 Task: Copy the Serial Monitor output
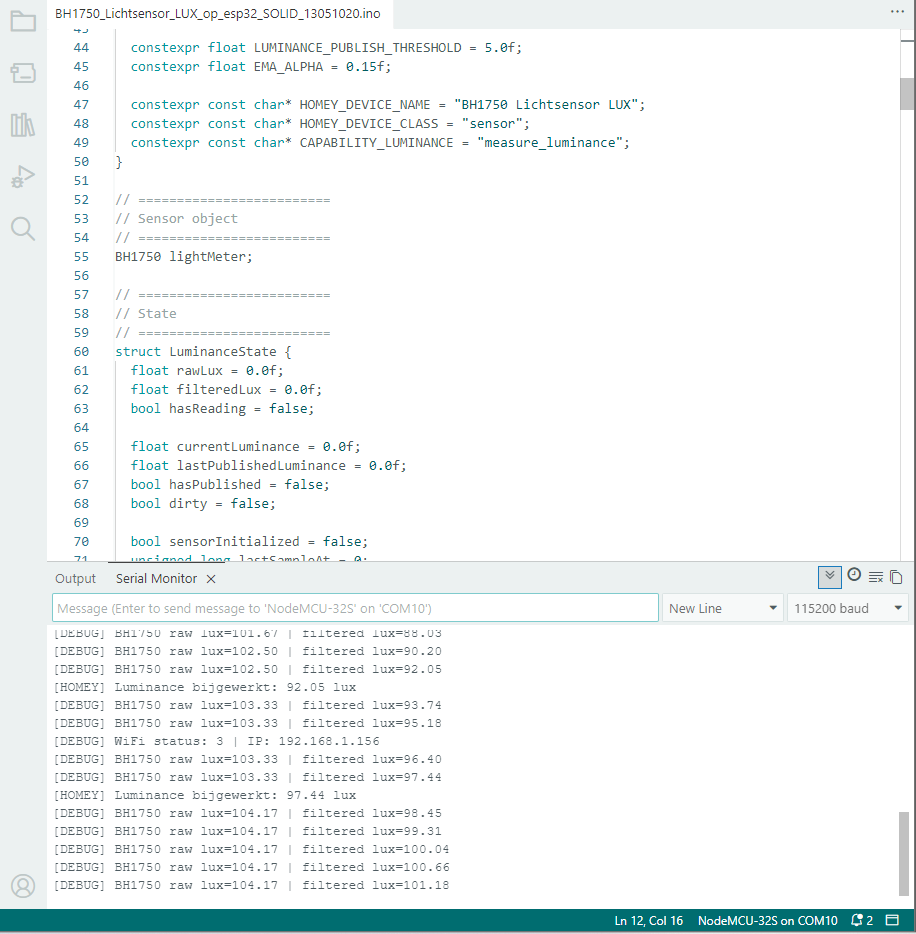point(896,577)
